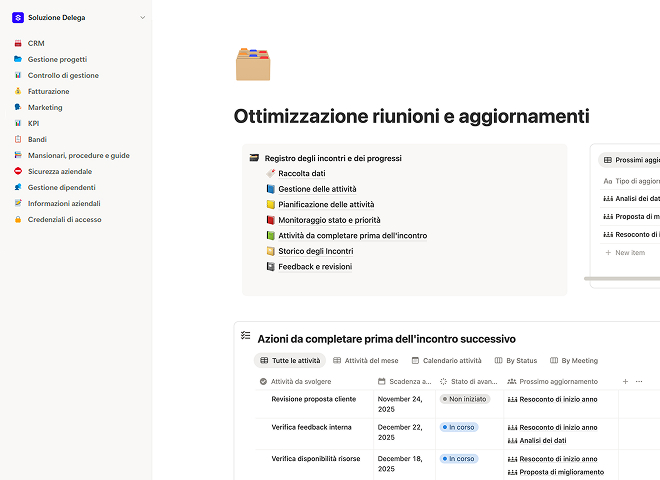This screenshot has height=480, width=660.
Task: Click the horizontal scrollbar under Prossimi aggiornamenti
Action: (622, 279)
